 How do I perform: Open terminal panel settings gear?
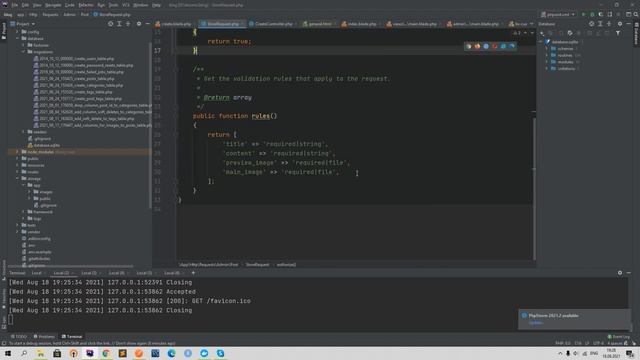pos(620,273)
